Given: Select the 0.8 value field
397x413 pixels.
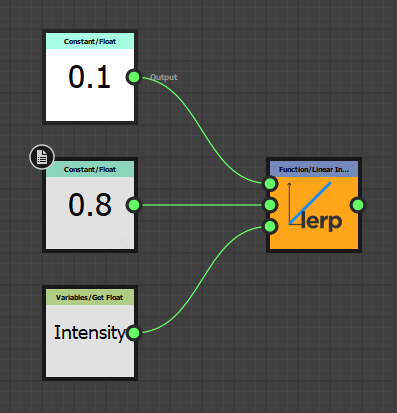Looking at the screenshot, I should (x=90, y=205).
